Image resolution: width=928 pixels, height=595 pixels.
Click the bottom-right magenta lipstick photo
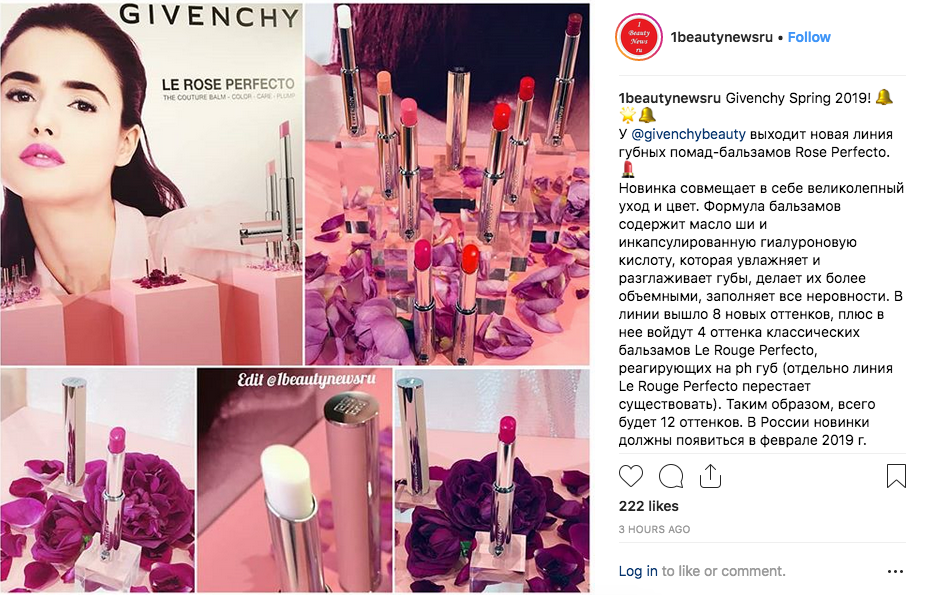pyautogui.click(x=492, y=480)
